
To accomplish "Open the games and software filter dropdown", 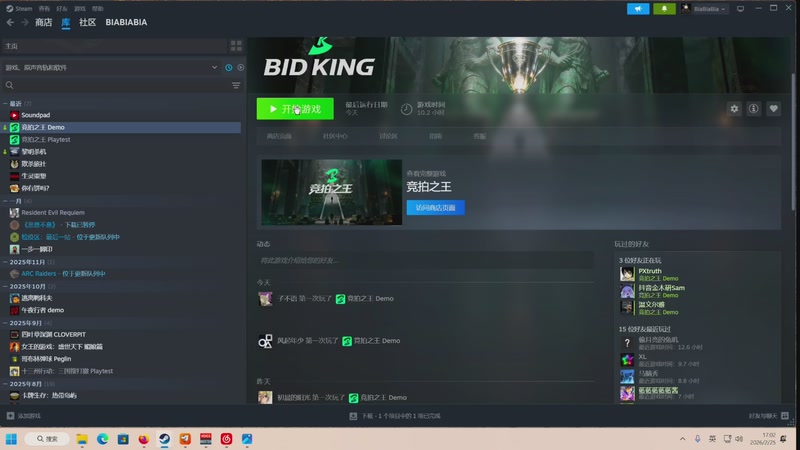I will pos(111,67).
